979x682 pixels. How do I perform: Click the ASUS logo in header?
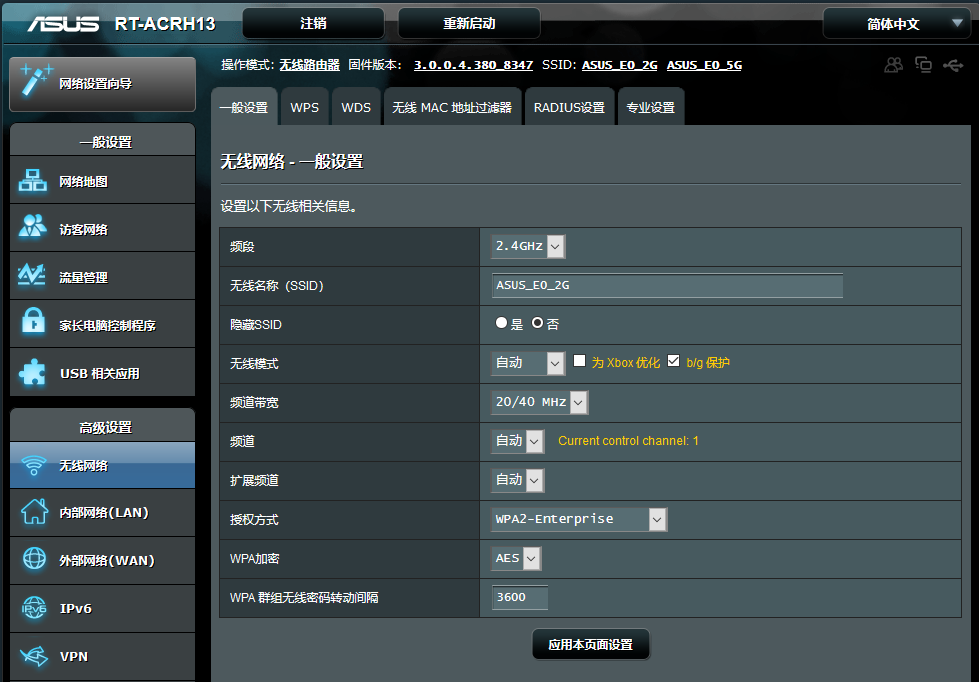(63, 24)
